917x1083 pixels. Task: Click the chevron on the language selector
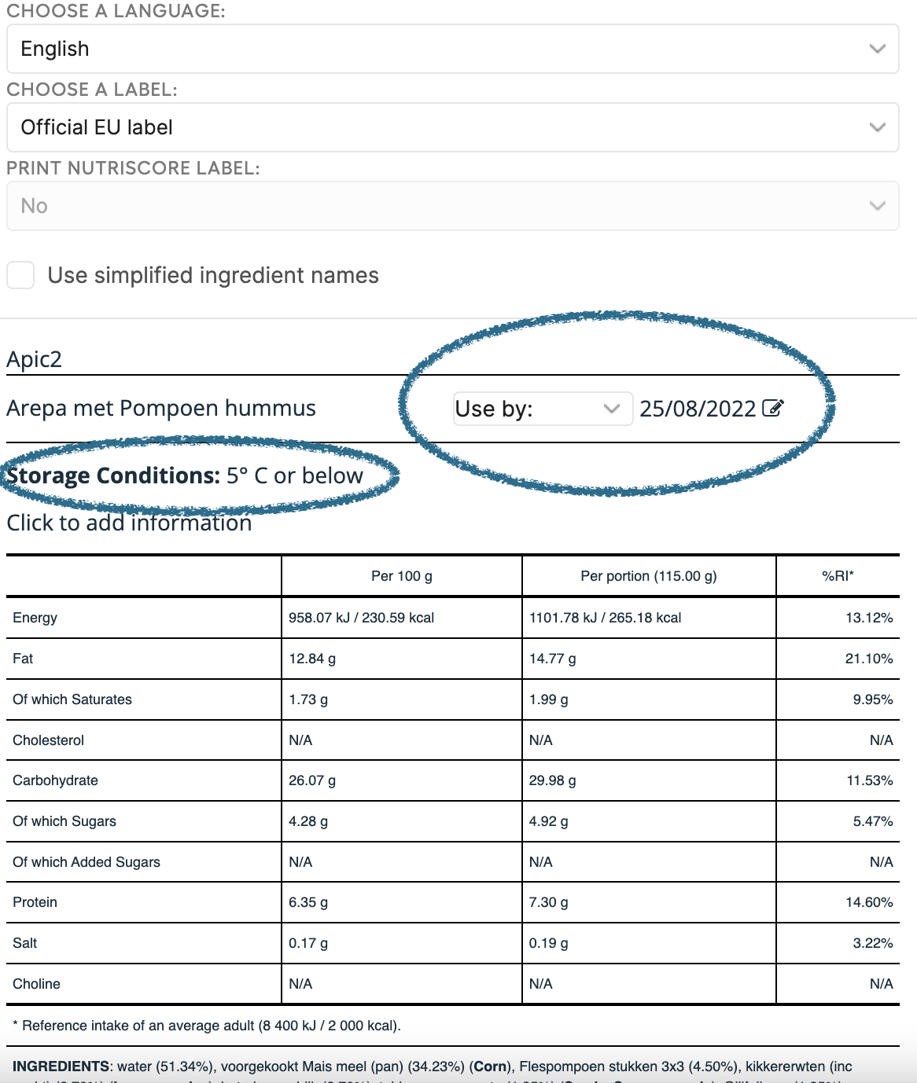(877, 48)
